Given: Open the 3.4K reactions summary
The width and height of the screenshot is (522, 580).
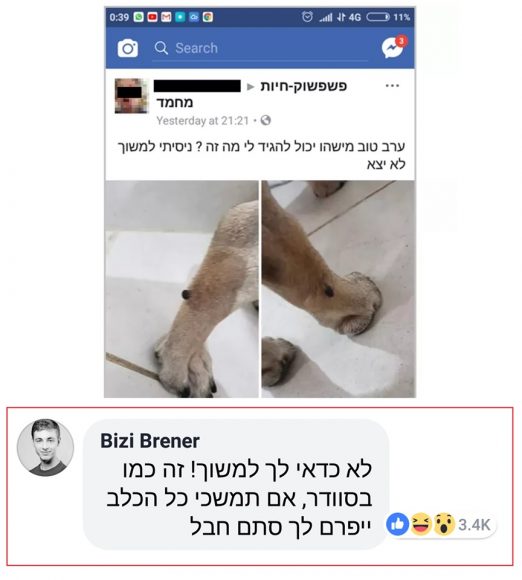Looking at the screenshot, I should pos(440,524).
